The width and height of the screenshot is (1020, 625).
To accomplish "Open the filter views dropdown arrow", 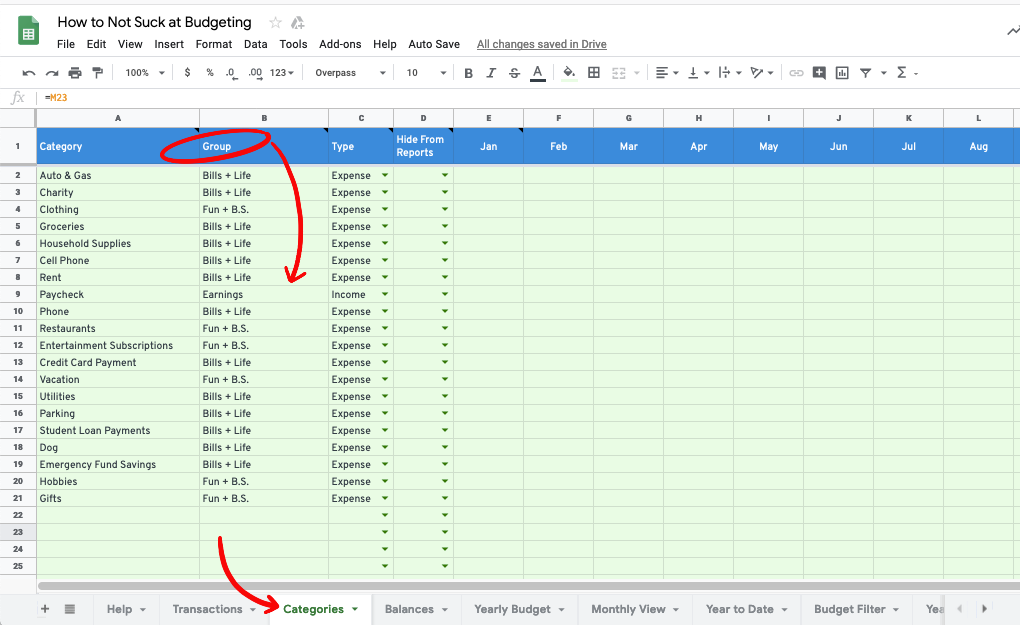I will click(883, 73).
